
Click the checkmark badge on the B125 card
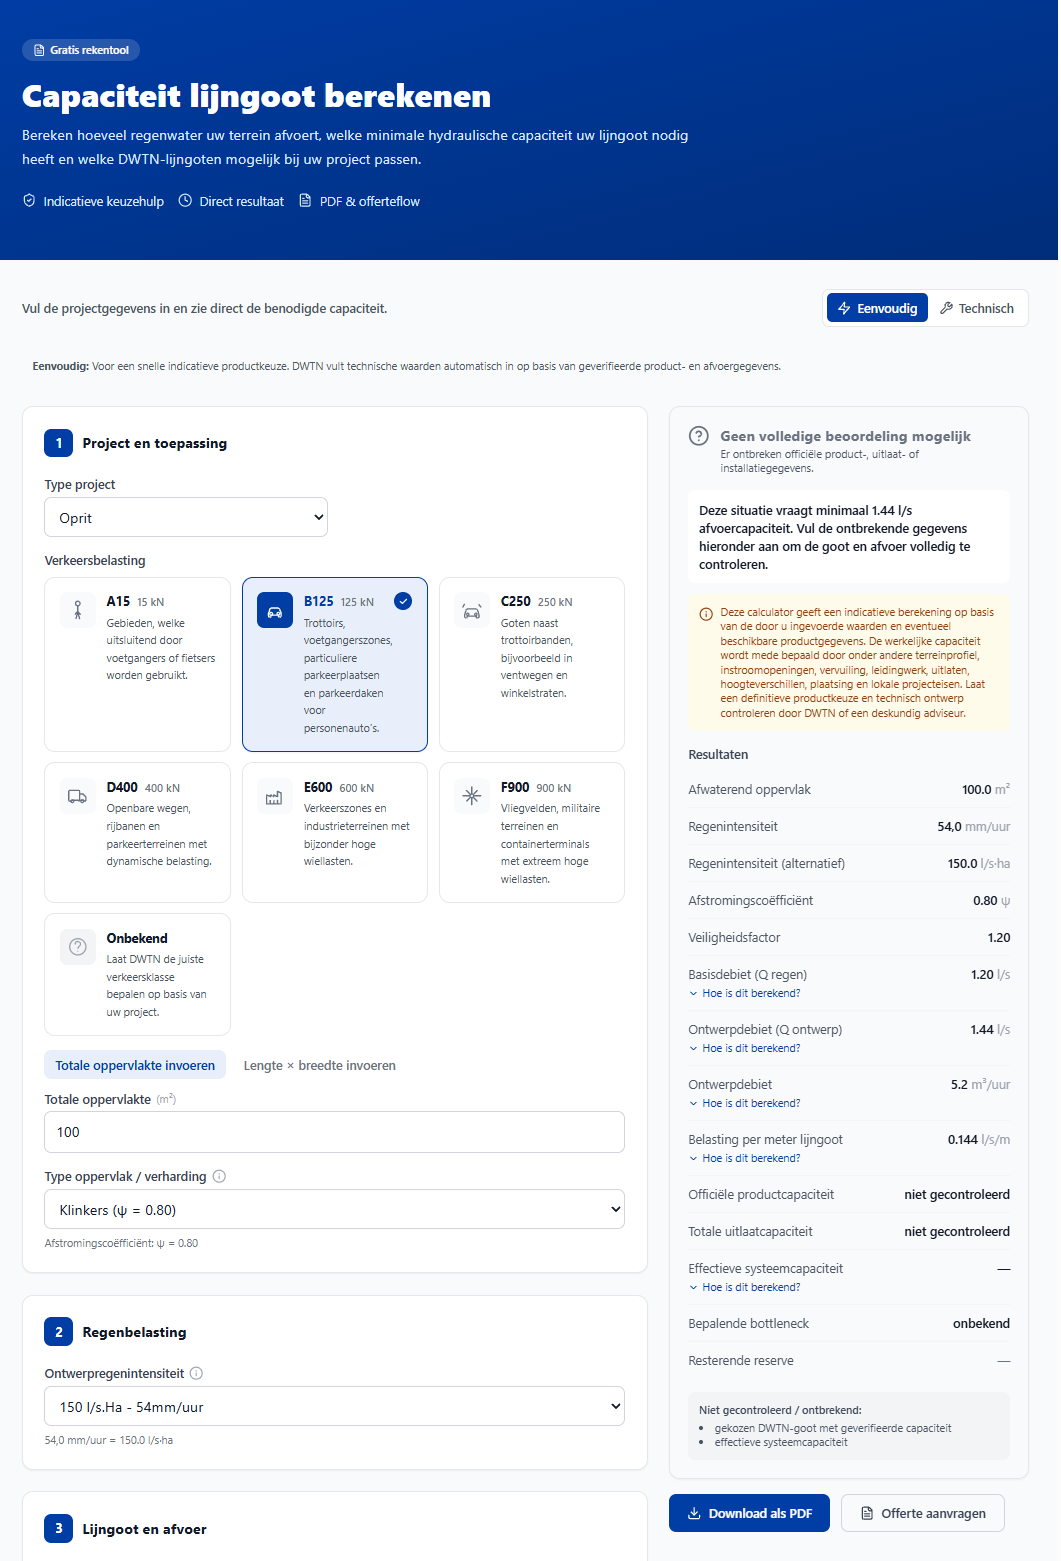point(403,601)
